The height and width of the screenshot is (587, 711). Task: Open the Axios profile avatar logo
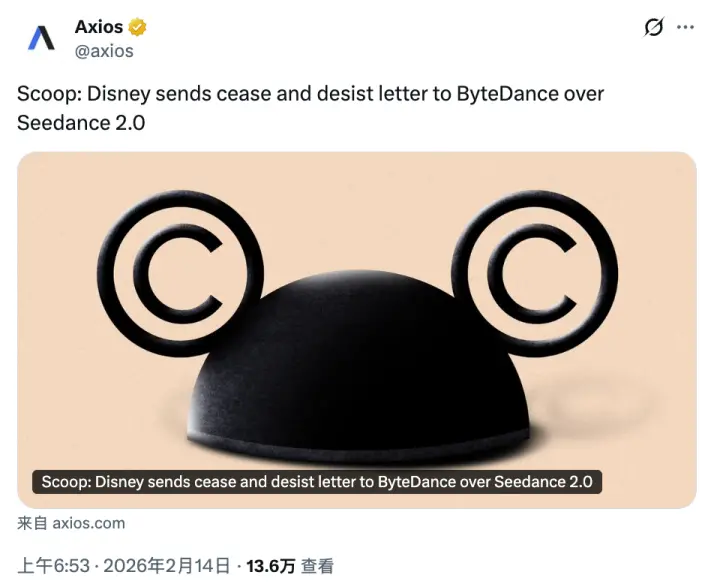41,38
